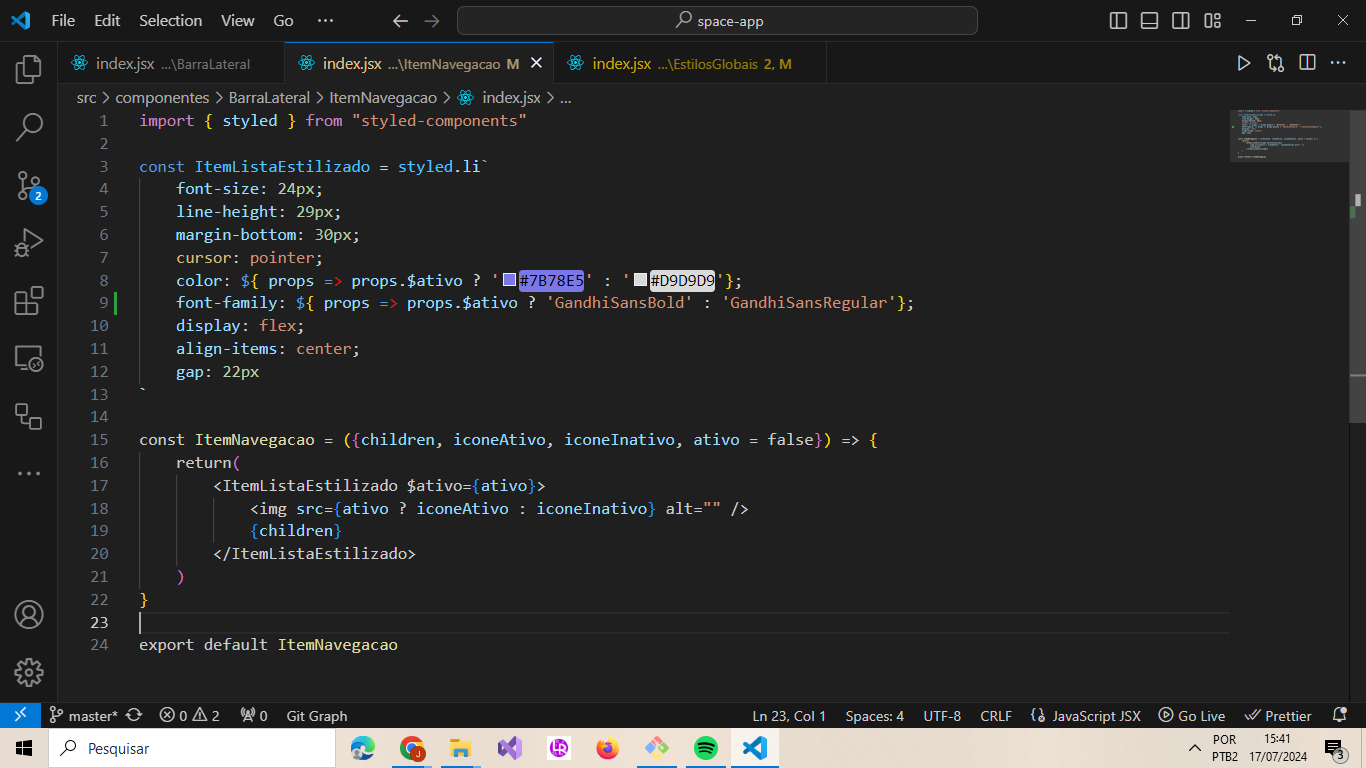1366x768 pixels.
Task: Open Spotify from the taskbar
Action: click(x=706, y=748)
